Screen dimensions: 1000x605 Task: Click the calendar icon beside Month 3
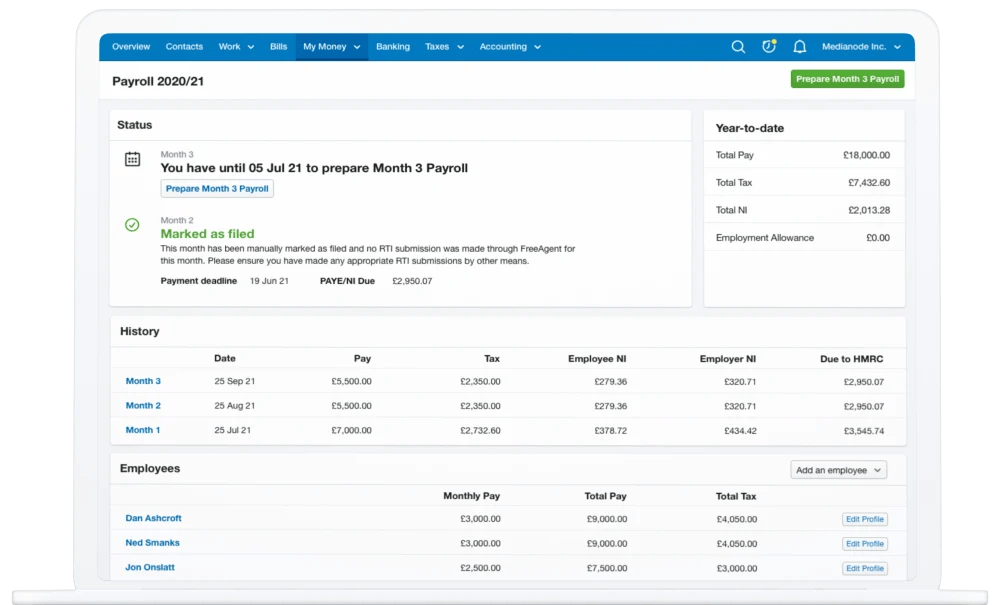(131, 160)
